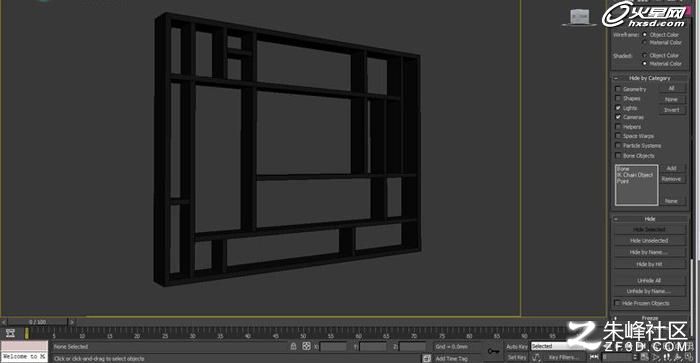Image resolution: width=700 pixels, height=363 pixels.
Task: Toggle the selection lock icon
Action: (293, 346)
